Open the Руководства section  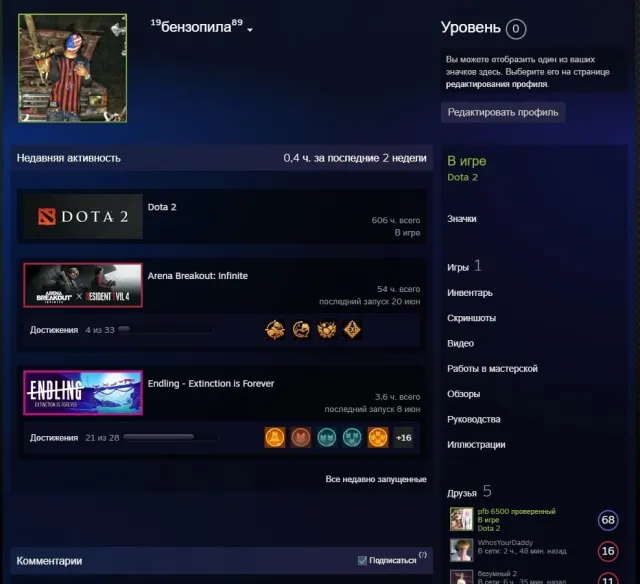tap(473, 419)
